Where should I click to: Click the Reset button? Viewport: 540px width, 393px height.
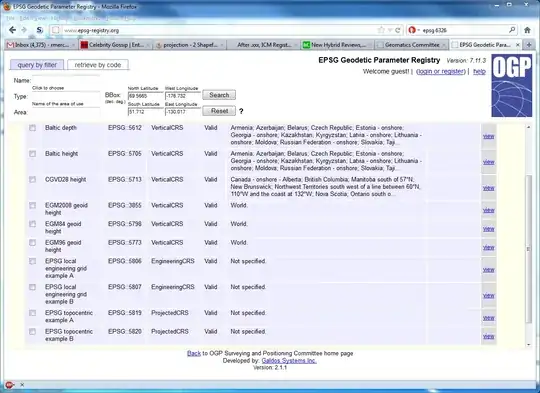pos(219,111)
